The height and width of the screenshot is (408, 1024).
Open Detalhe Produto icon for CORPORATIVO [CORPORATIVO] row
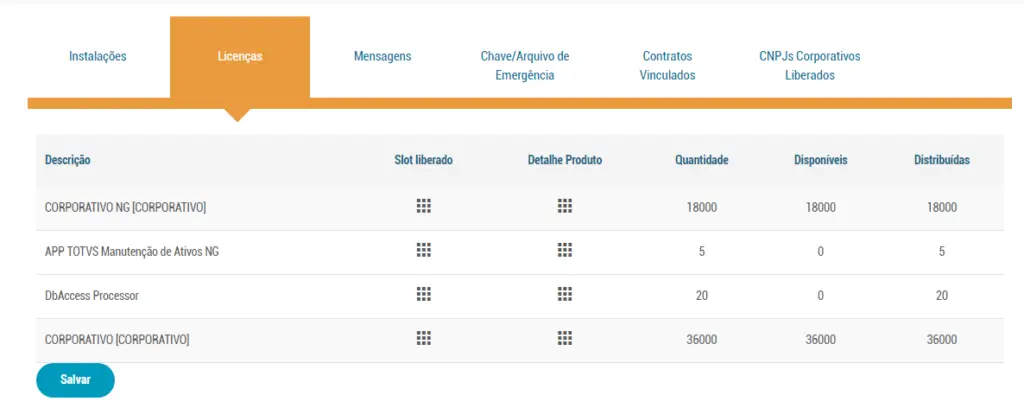565,338
